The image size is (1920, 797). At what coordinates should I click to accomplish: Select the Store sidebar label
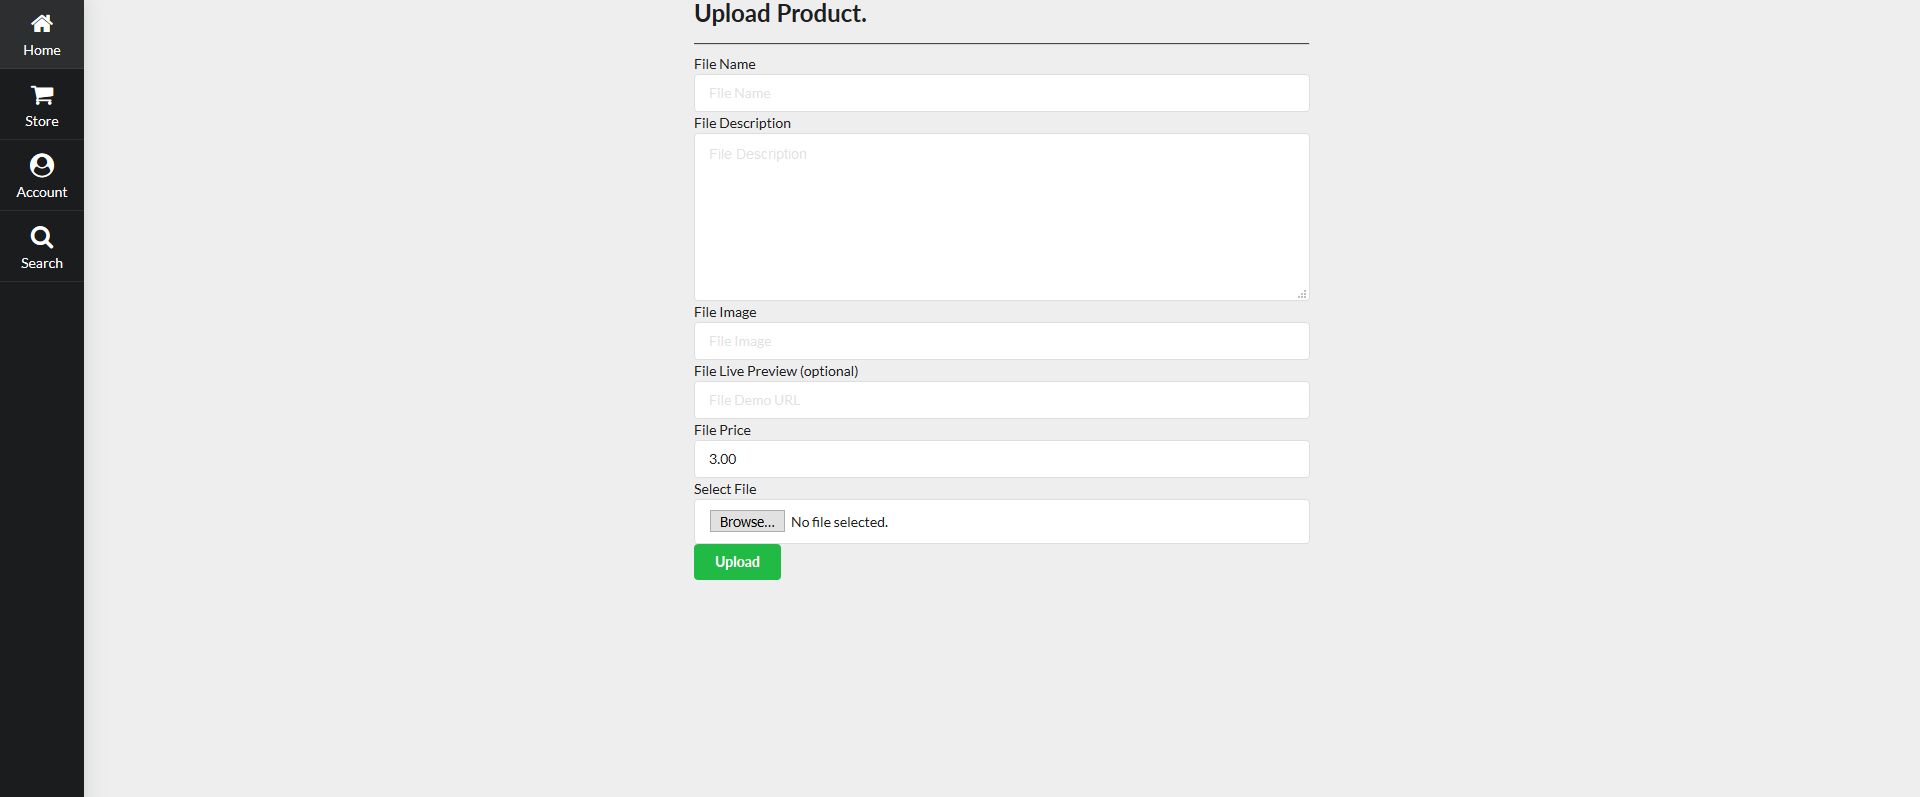point(42,121)
